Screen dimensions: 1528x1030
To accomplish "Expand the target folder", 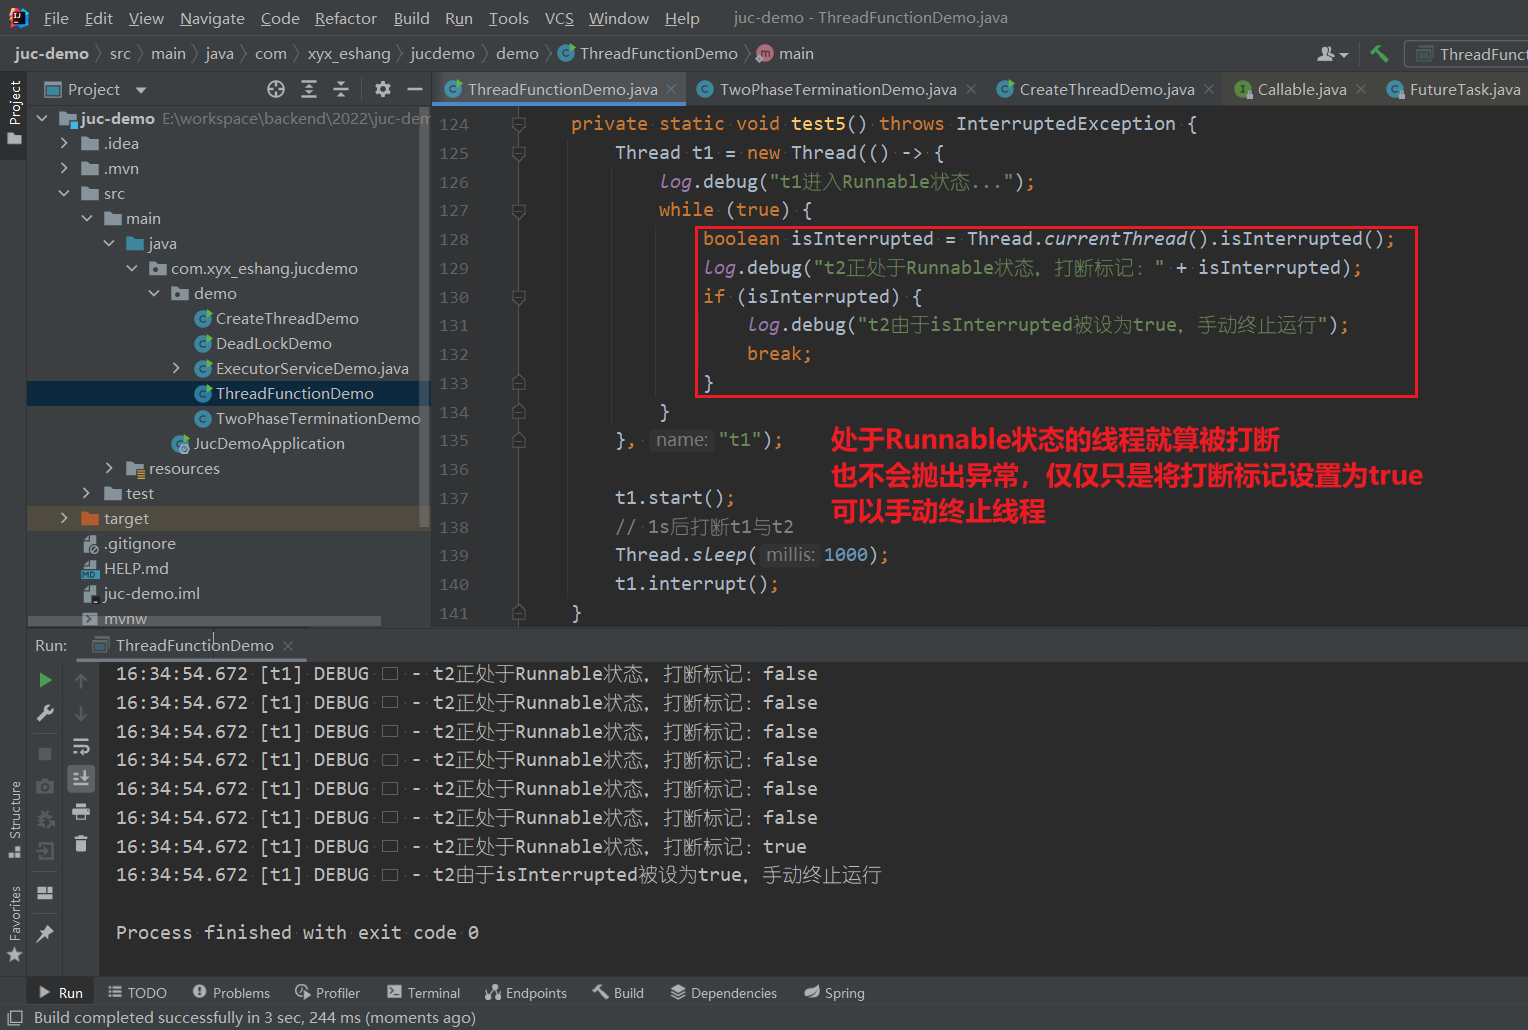I will tap(64, 518).
